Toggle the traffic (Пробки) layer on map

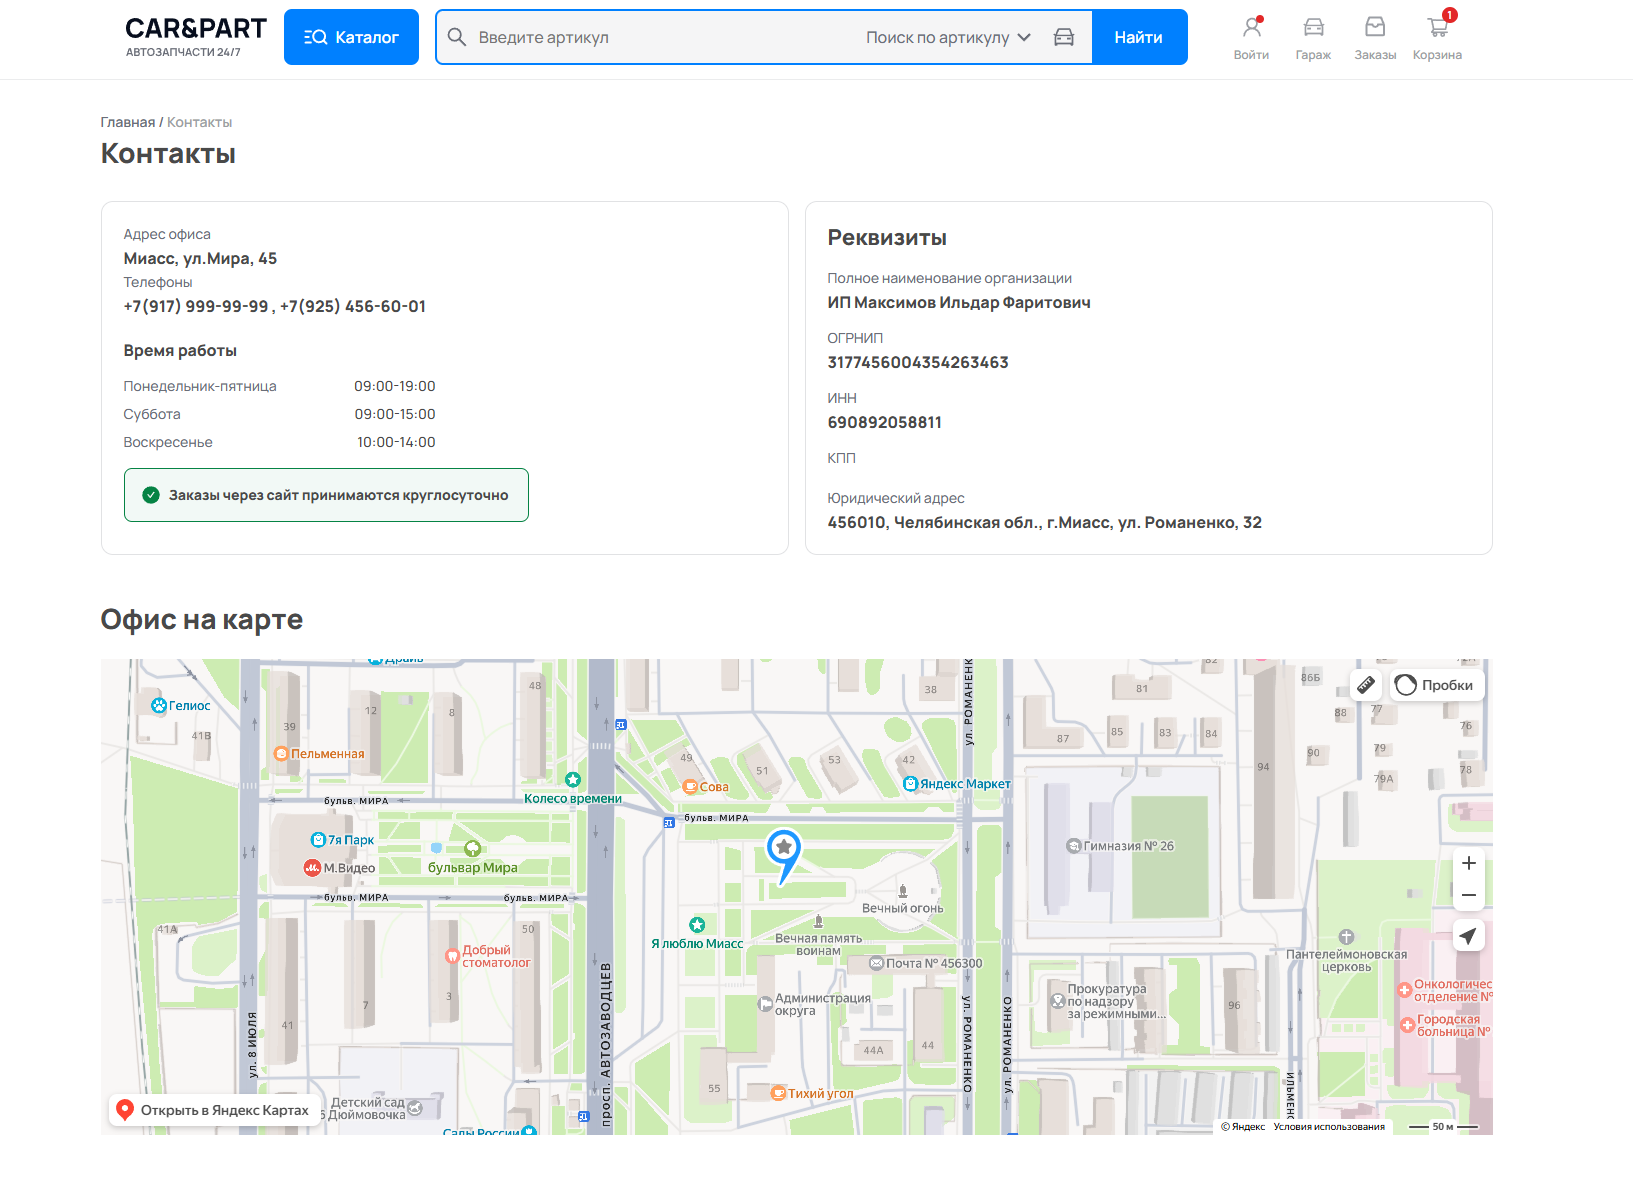coord(1435,685)
